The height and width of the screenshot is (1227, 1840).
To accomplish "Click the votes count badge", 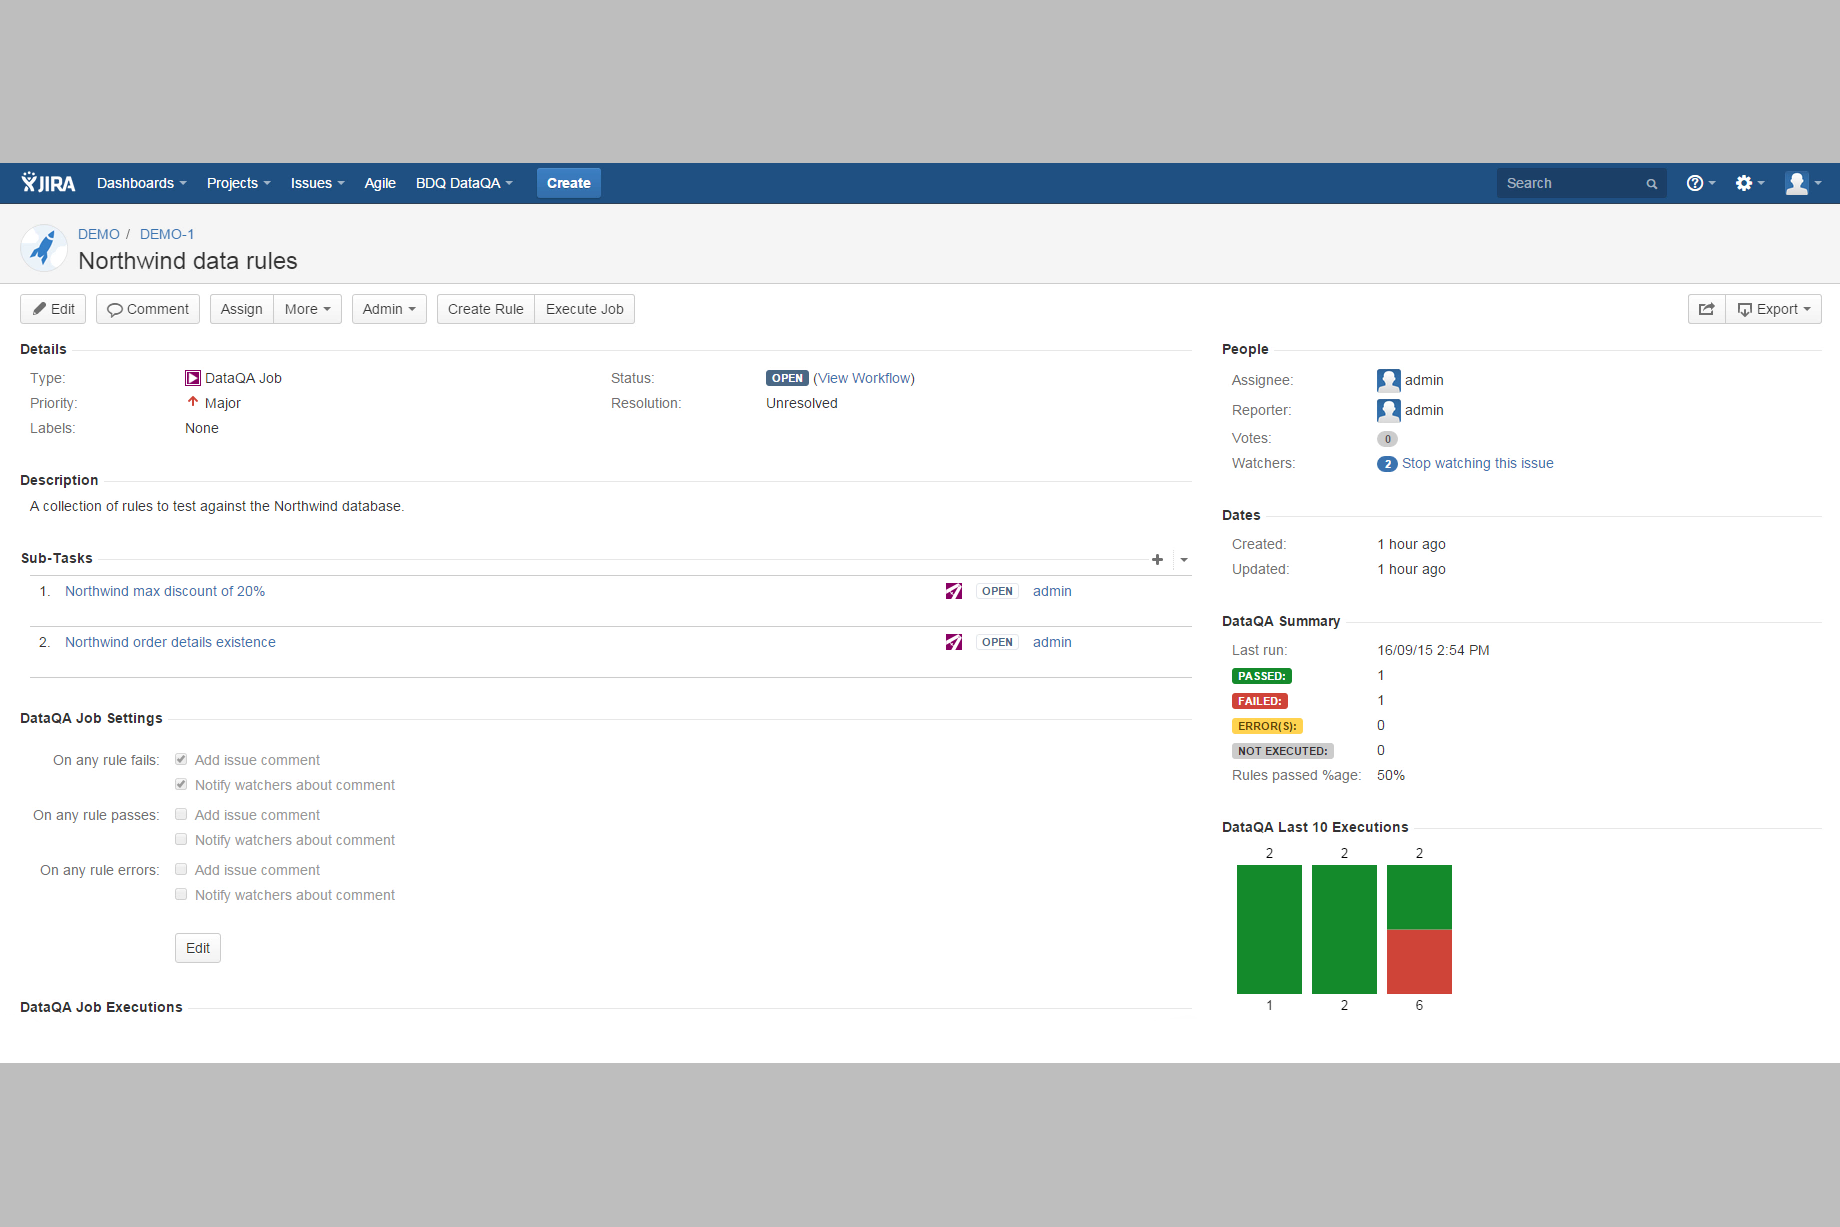I will click(1387, 439).
